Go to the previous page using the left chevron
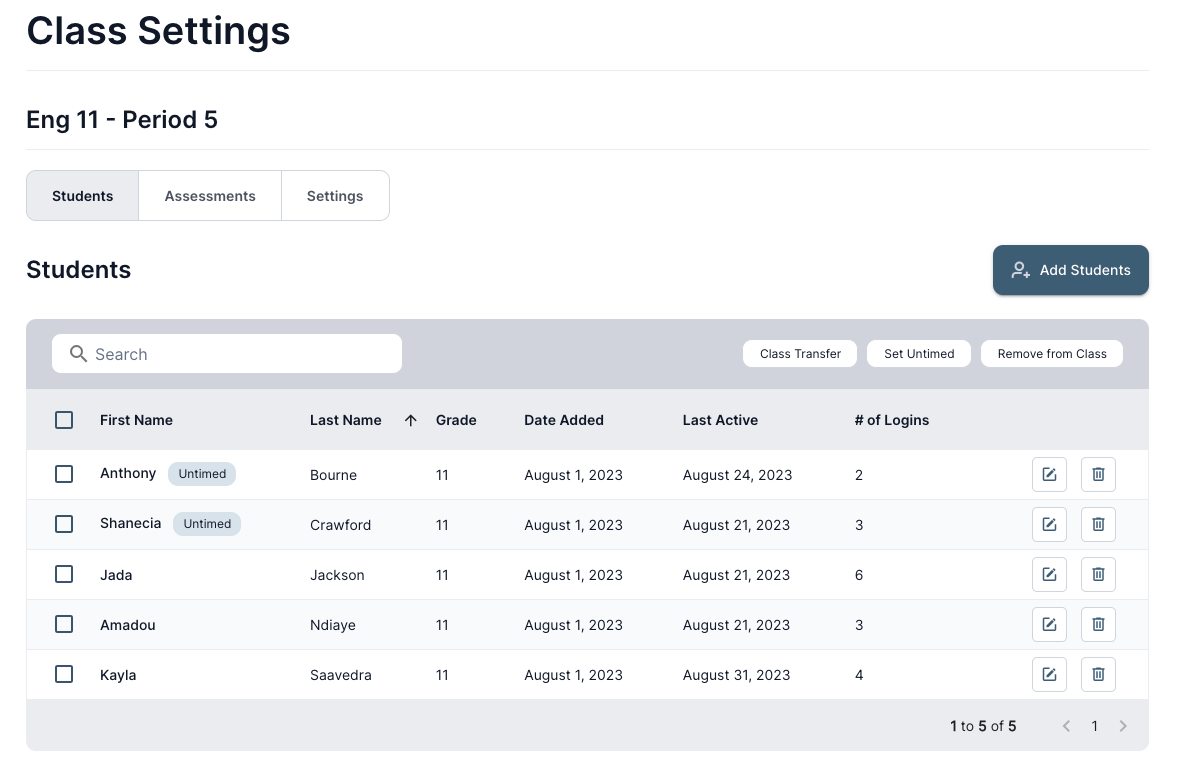 [1066, 727]
